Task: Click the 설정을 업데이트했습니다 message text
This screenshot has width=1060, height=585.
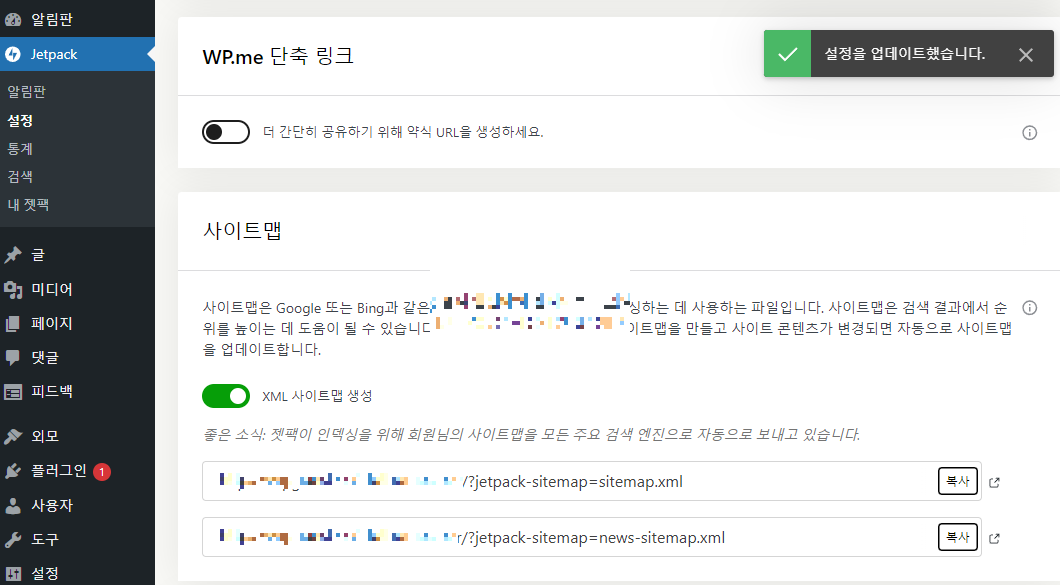Action: 905,53
